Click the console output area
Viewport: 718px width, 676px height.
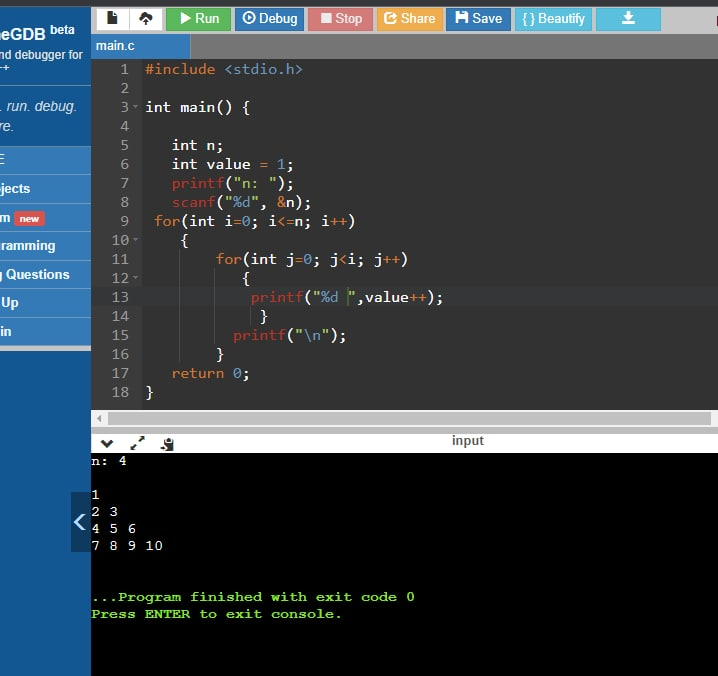pos(404,564)
